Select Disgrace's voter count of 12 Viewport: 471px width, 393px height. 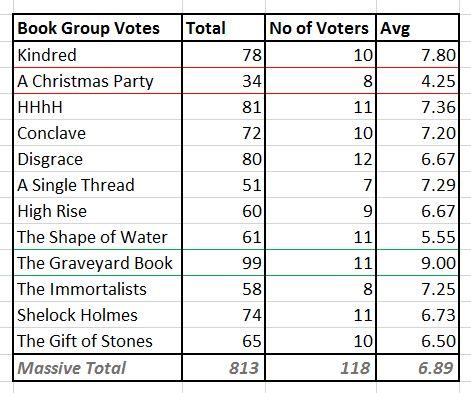(x=320, y=159)
